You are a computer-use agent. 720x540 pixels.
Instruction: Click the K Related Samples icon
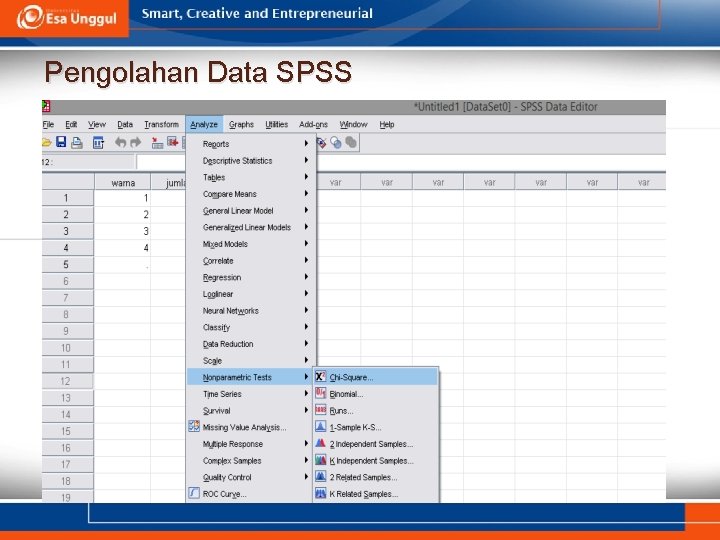[x=321, y=493]
